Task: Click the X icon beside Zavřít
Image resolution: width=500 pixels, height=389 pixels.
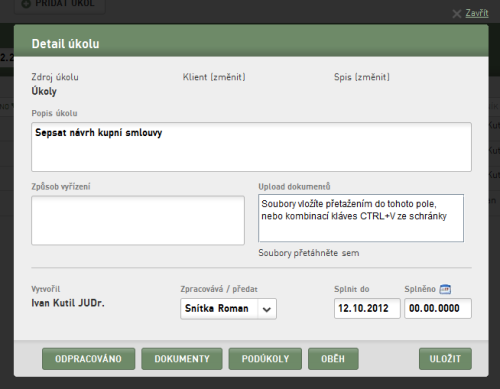Action: pos(457,14)
